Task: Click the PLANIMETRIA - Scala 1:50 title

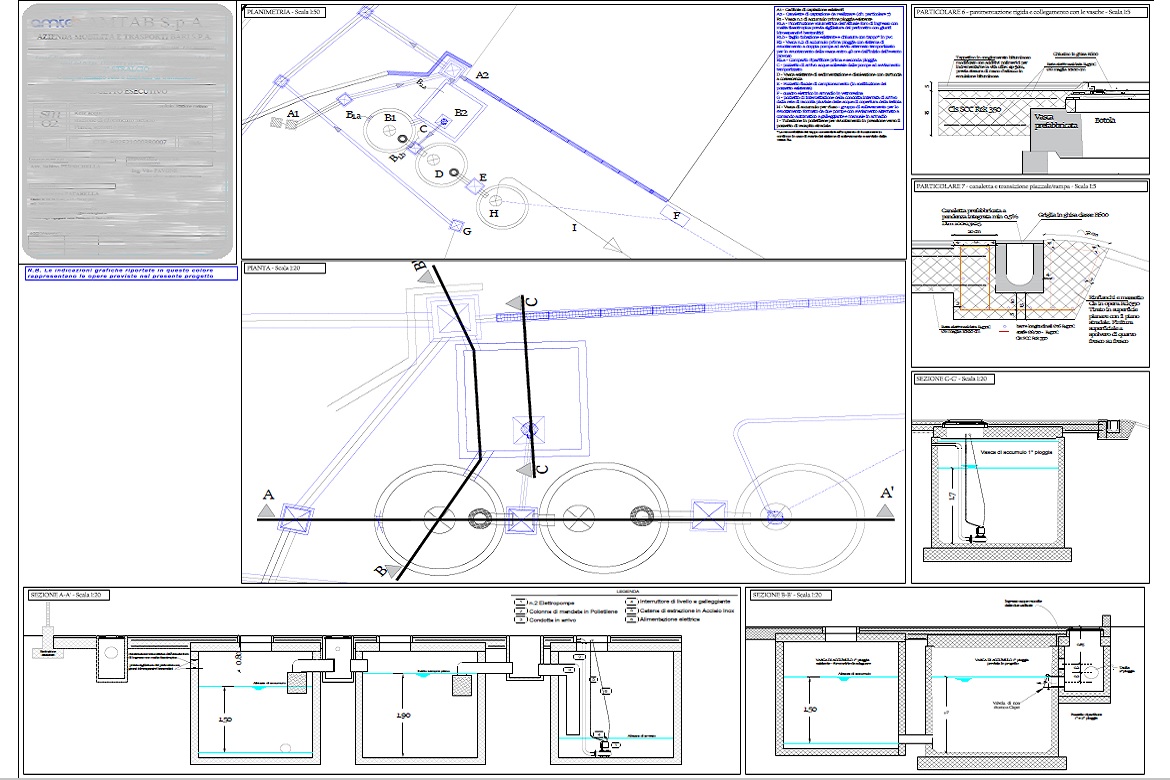Action: click(284, 9)
